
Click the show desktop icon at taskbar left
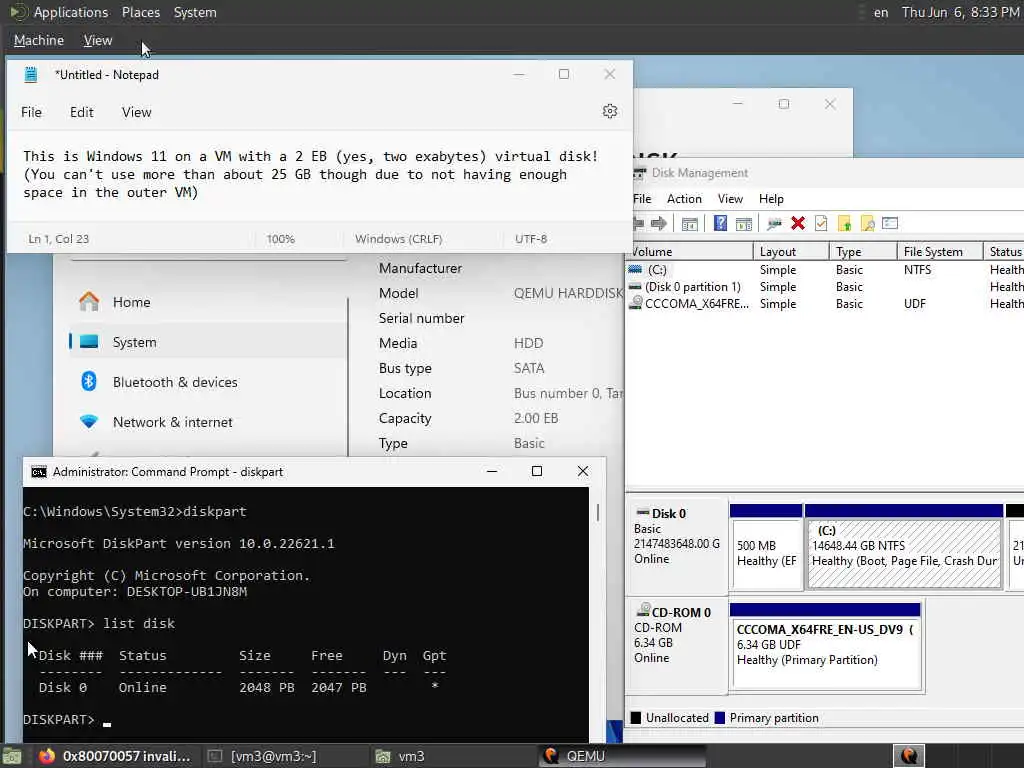click(x=12, y=756)
